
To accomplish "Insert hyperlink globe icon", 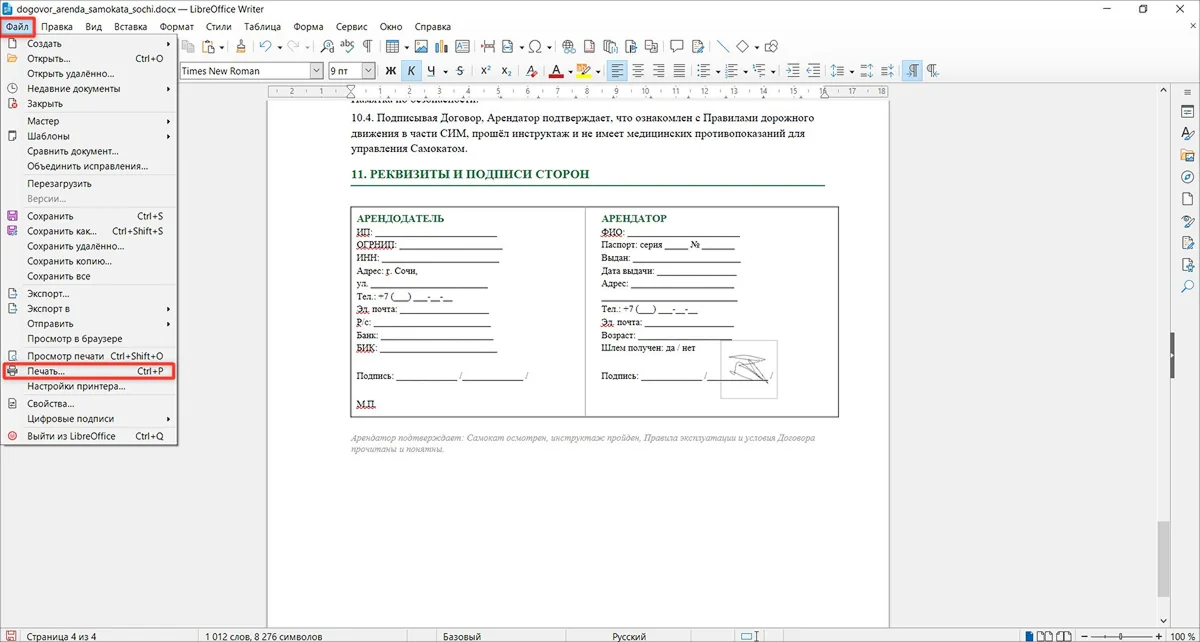I will [568, 46].
